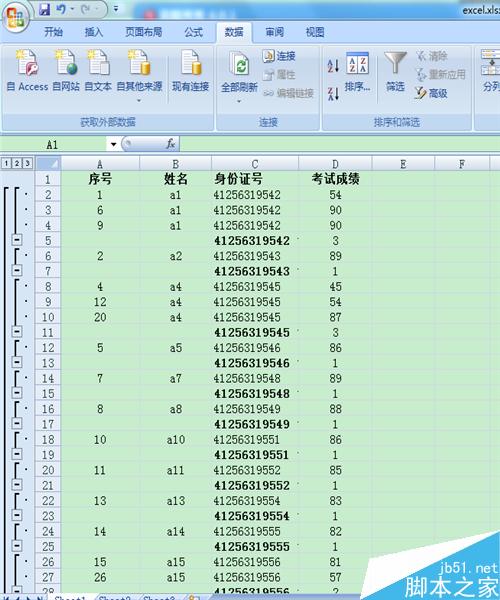Select the 姓名 header cell
This screenshot has height=600, width=500.
[176, 179]
